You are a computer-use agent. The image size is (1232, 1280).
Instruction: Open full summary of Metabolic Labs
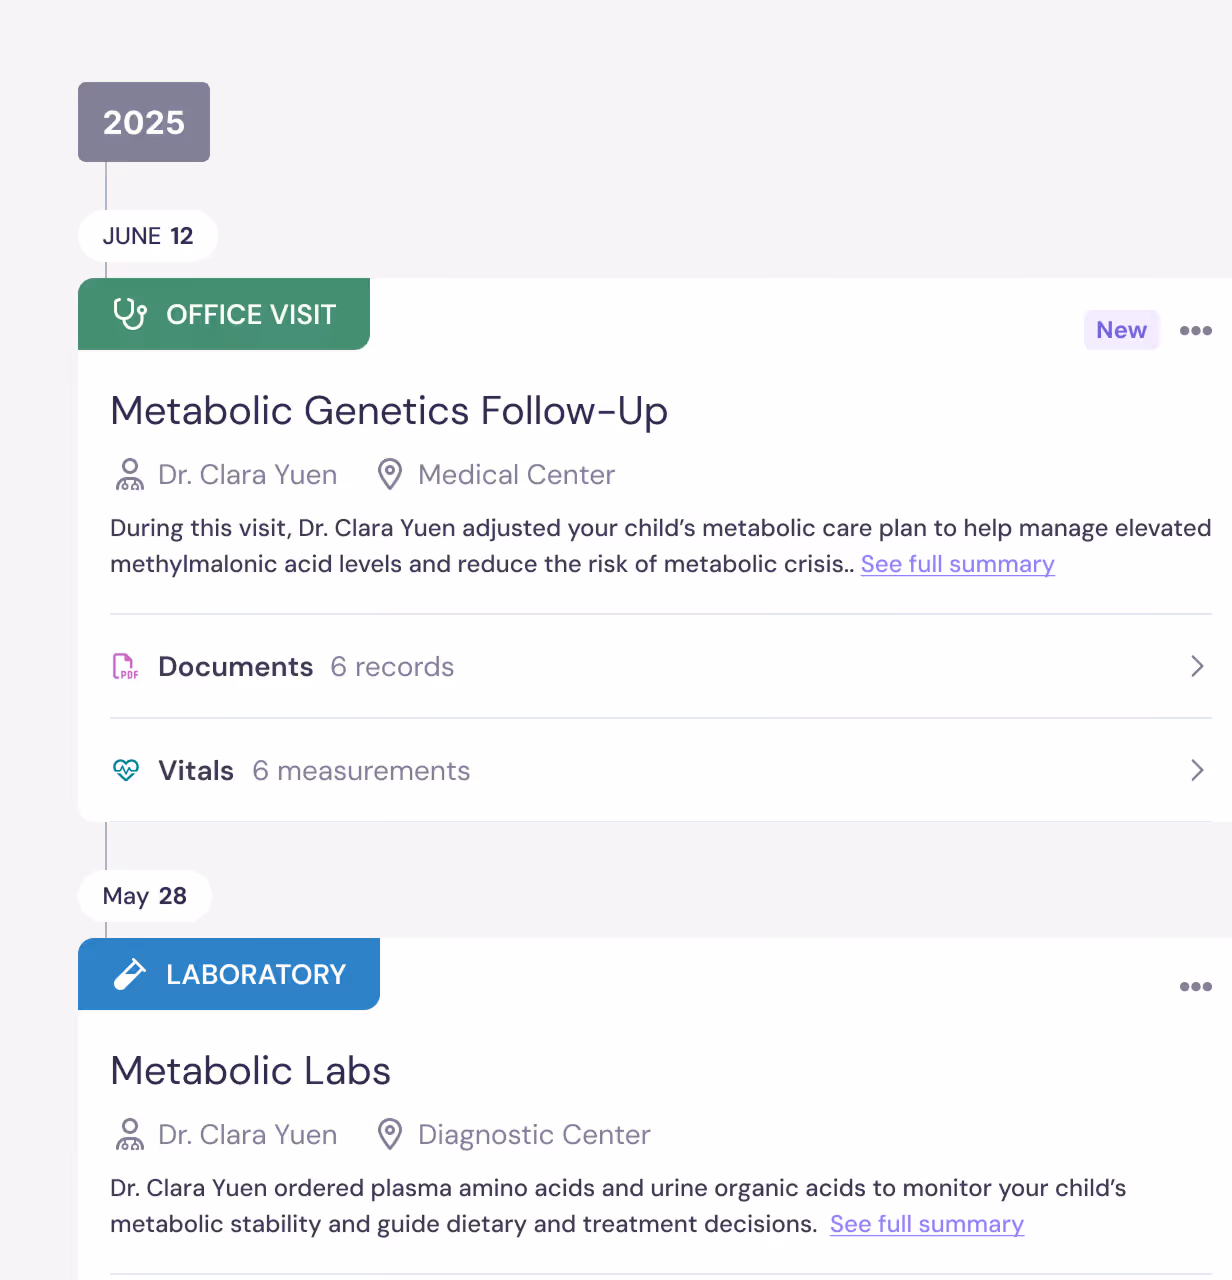(x=926, y=1223)
